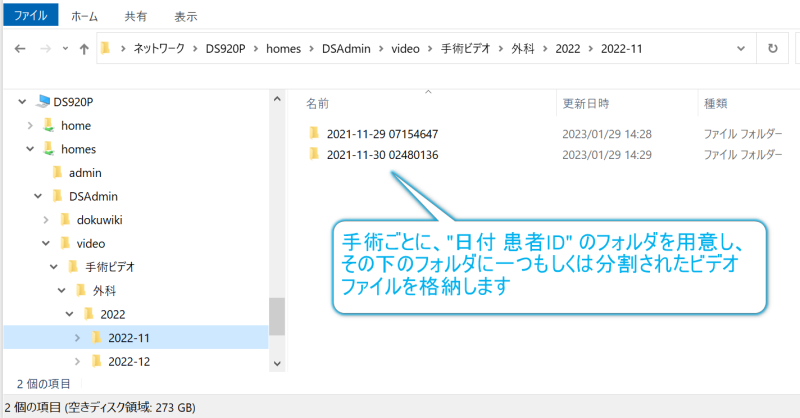Open the recent locations chevron

click(65, 48)
